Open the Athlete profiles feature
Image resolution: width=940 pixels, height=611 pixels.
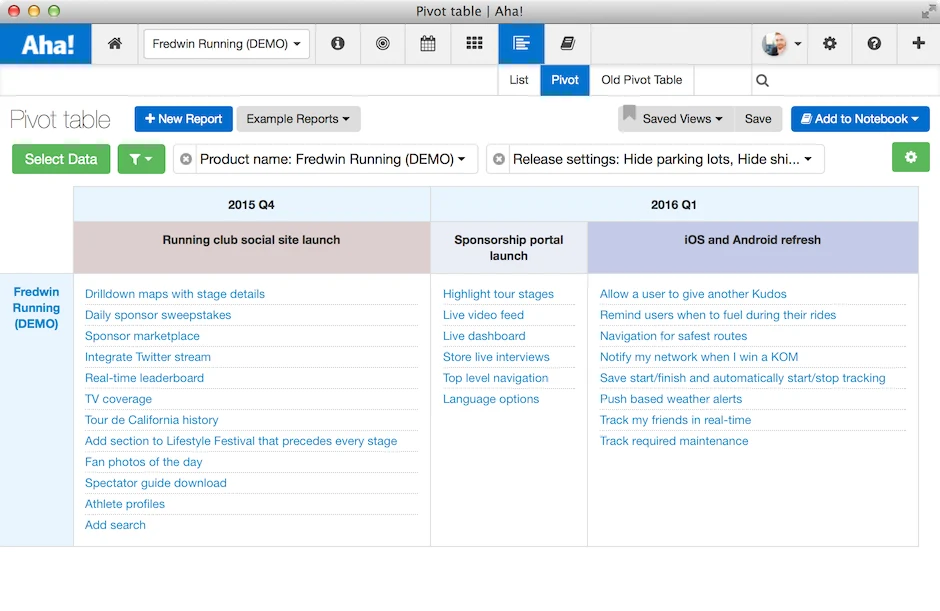125,504
